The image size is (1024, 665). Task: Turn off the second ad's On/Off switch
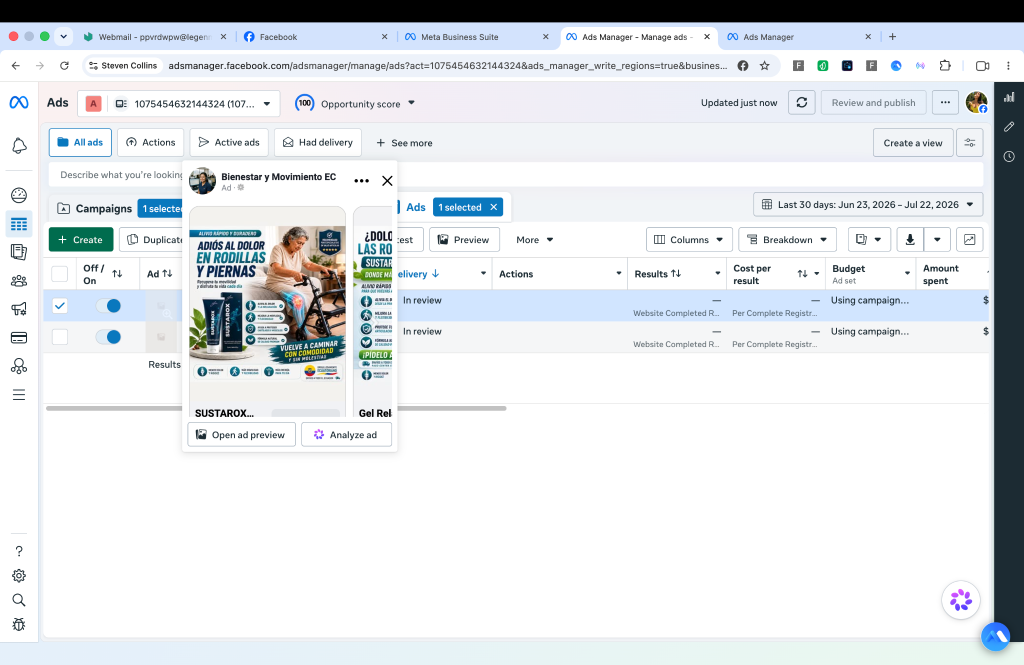point(108,337)
